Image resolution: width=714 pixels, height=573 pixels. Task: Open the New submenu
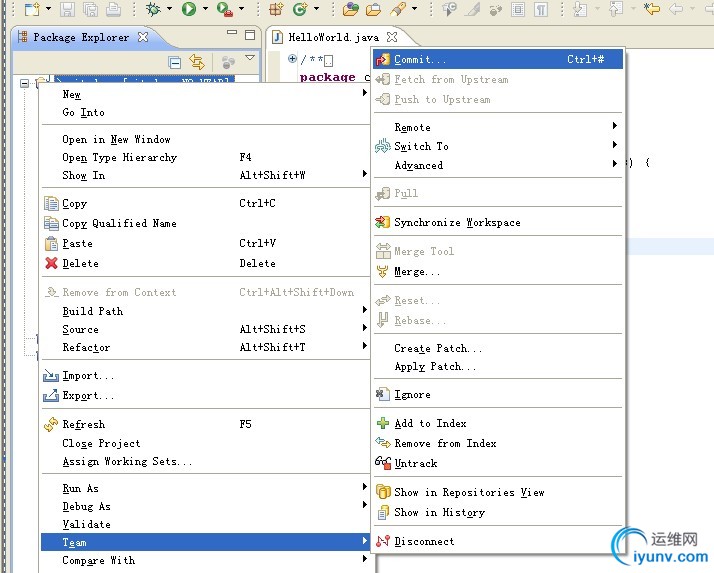205,94
